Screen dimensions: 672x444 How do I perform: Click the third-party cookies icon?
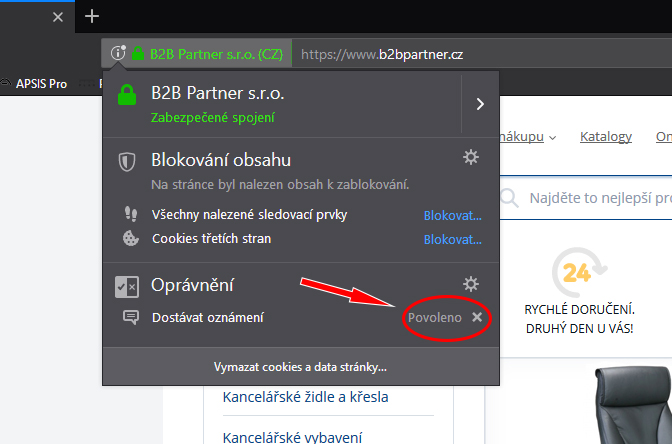click(x=131, y=238)
